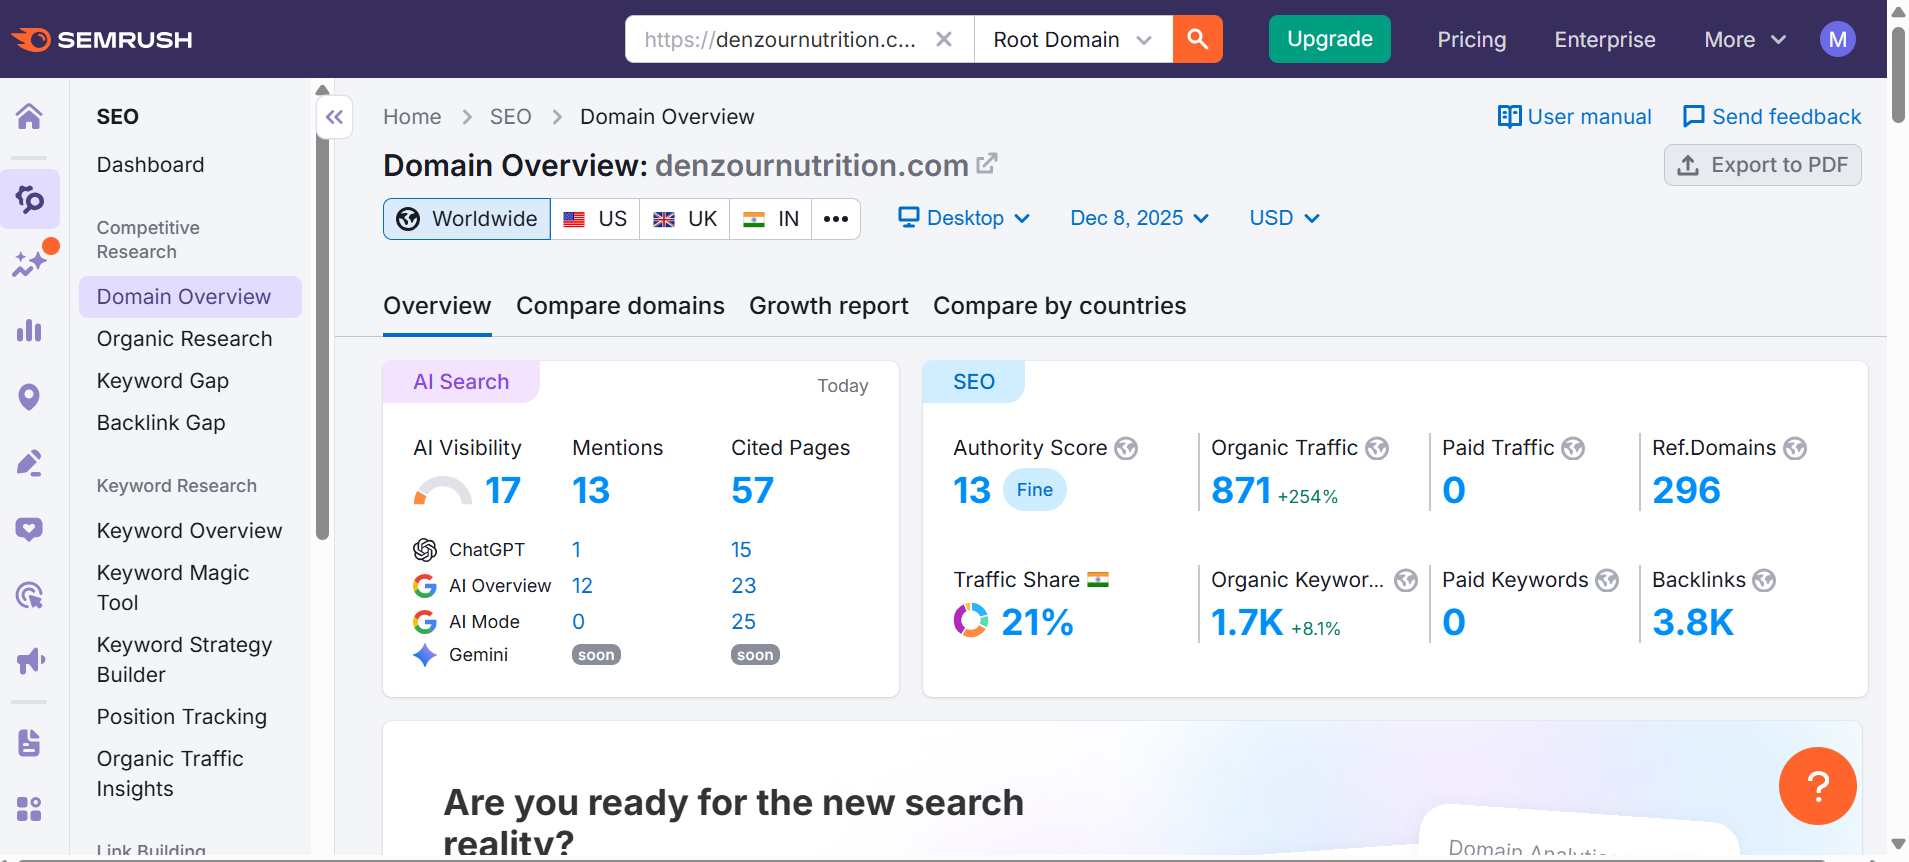Click Organic Keywords globe info icon
1909x862 pixels.
click(1406, 580)
